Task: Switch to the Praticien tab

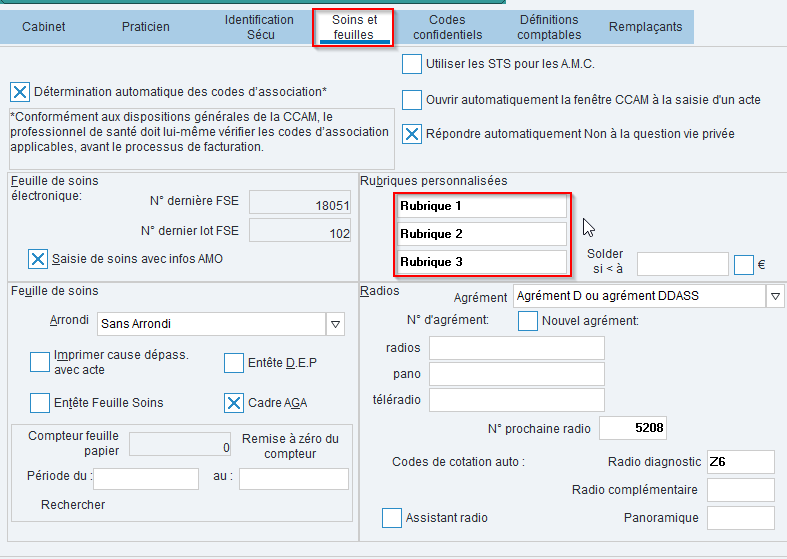Action: tap(146, 27)
